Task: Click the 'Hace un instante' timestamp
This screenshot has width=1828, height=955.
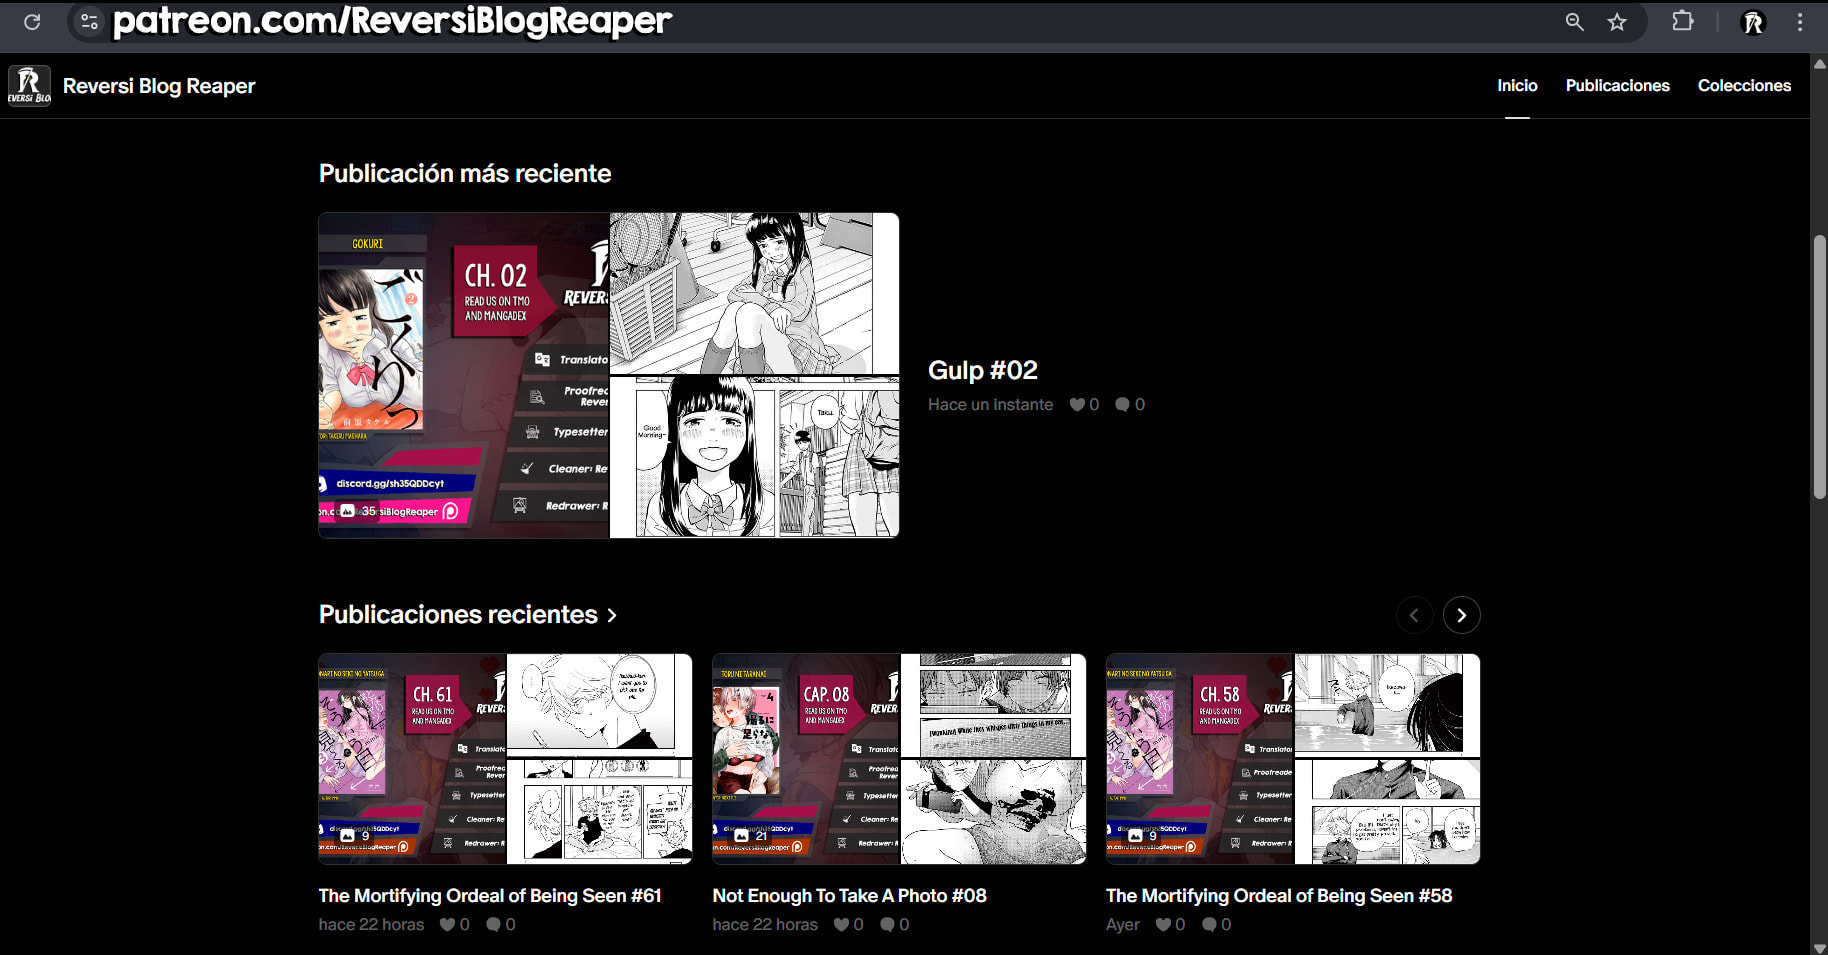Action: point(990,404)
